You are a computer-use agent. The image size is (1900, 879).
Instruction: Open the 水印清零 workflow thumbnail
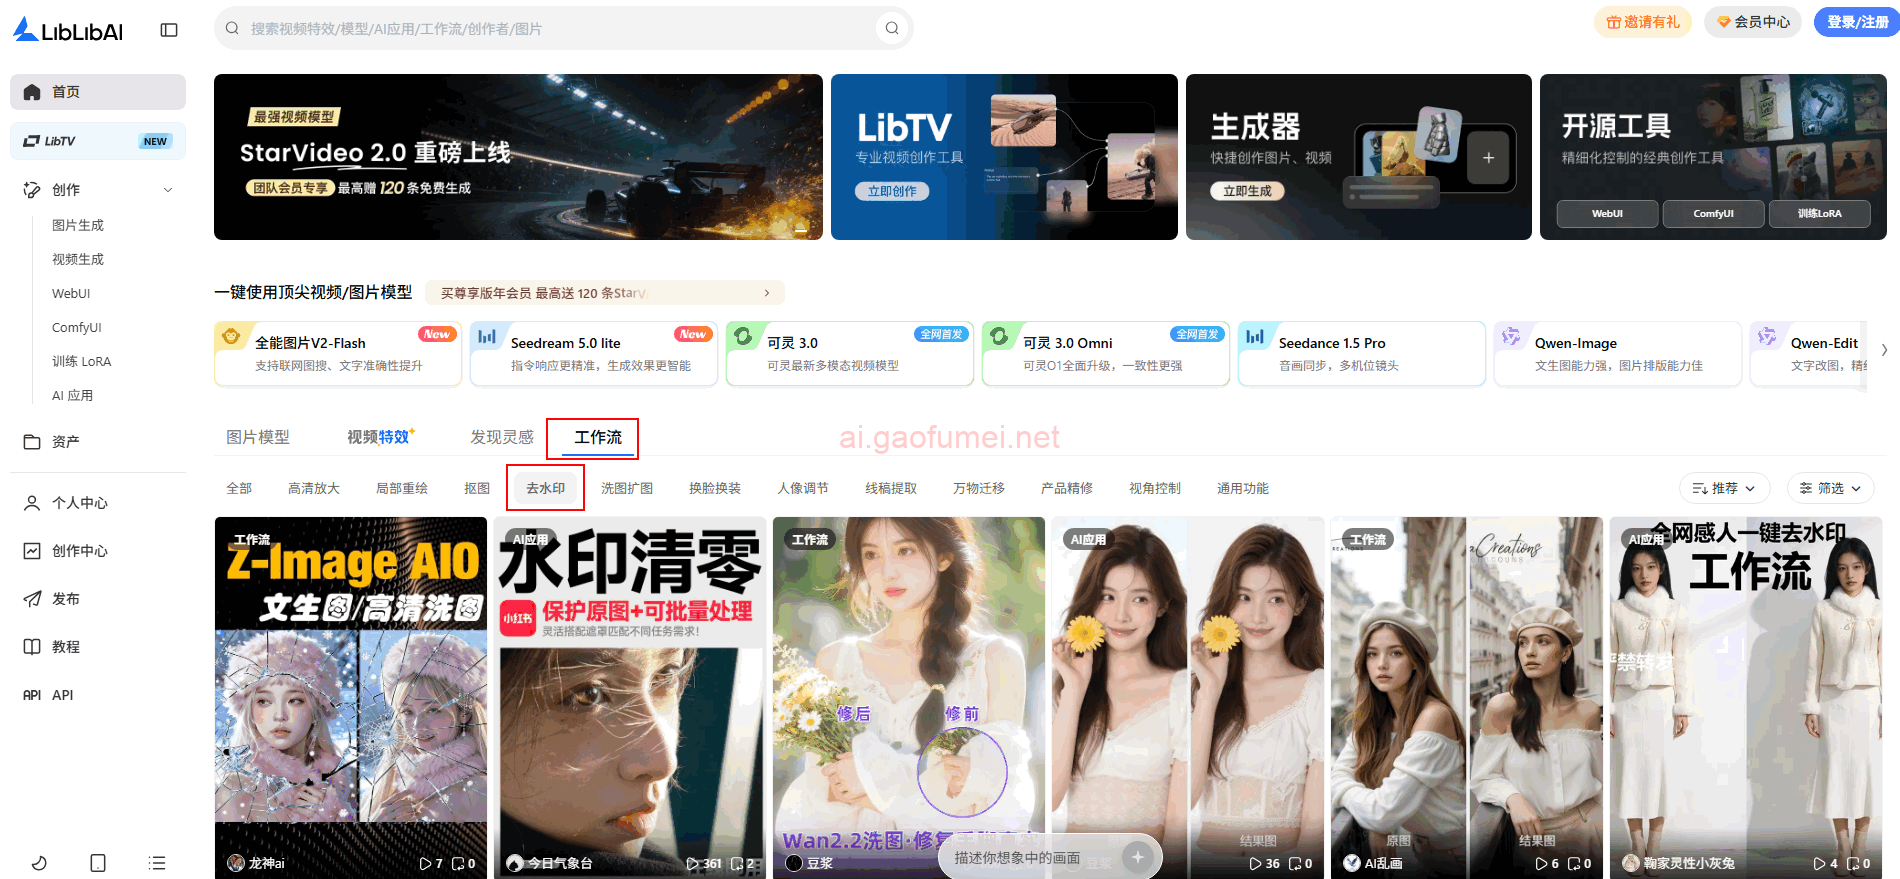tap(630, 697)
